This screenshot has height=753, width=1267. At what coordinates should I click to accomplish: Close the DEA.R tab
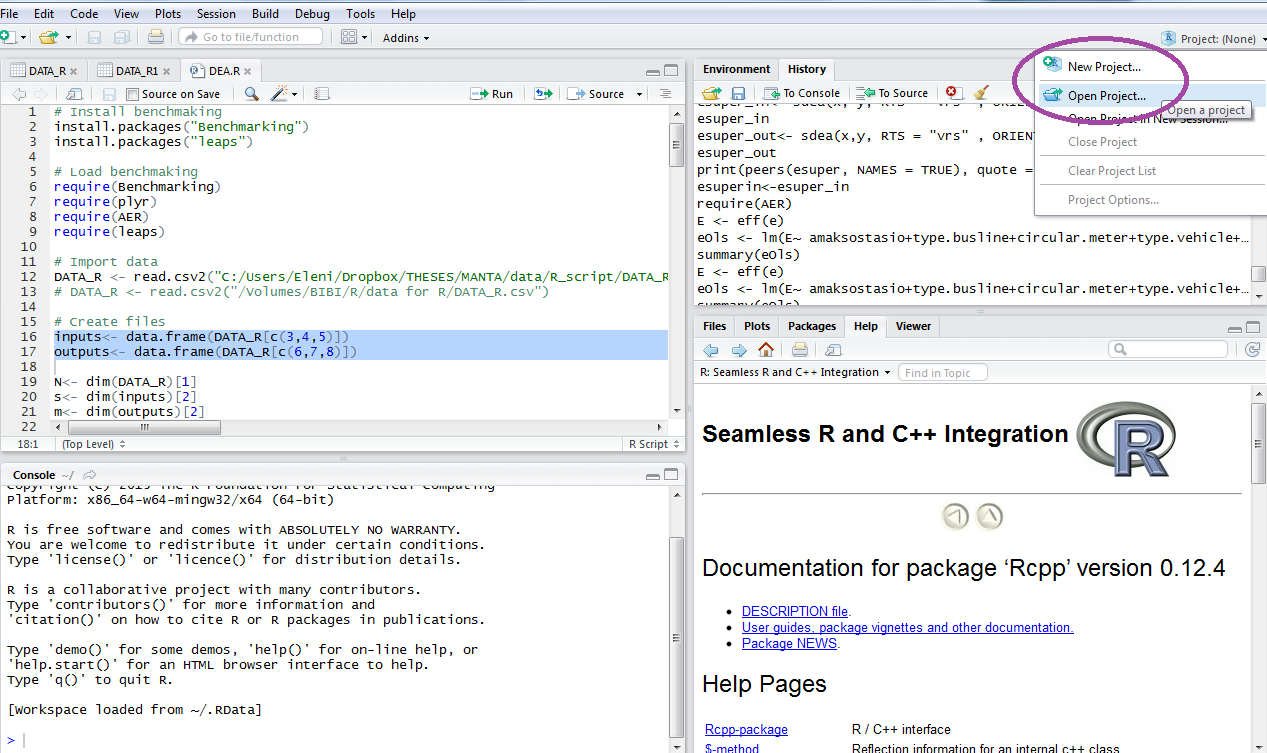click(249, 71)
